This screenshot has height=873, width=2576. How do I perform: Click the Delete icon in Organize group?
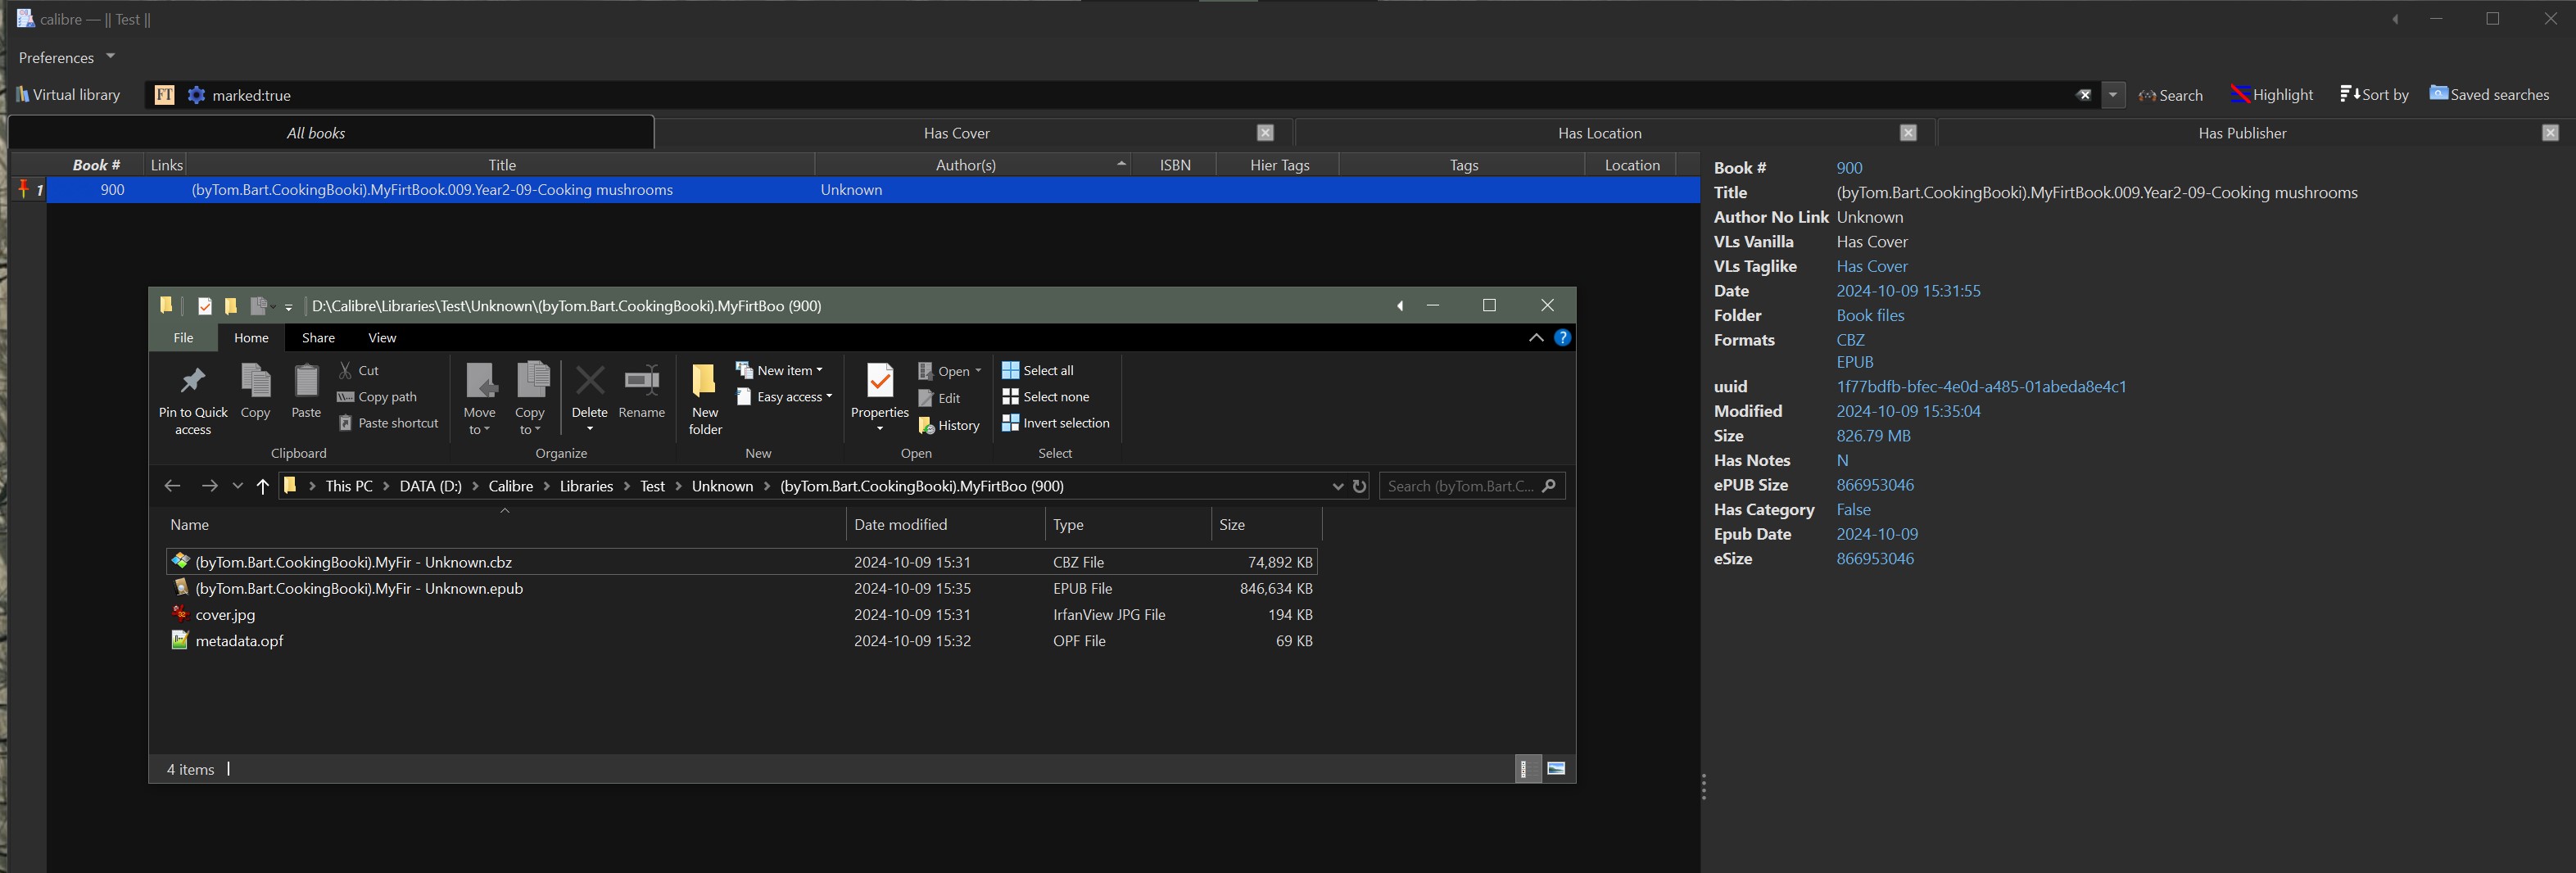point(589,382)
